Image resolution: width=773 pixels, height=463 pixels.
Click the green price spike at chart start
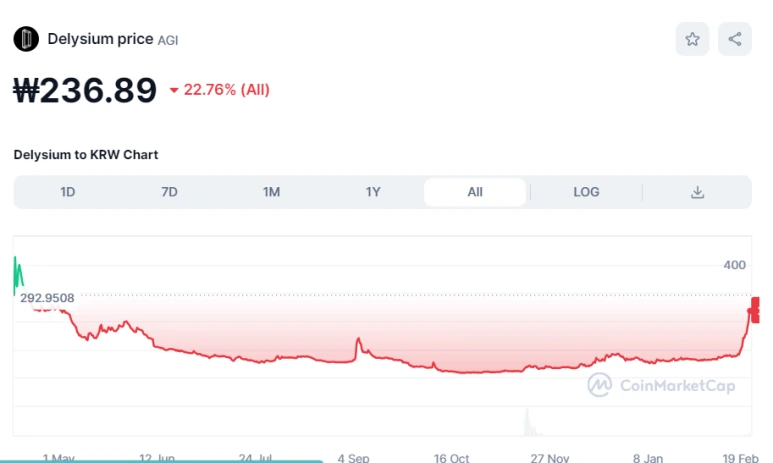[18, 274]
